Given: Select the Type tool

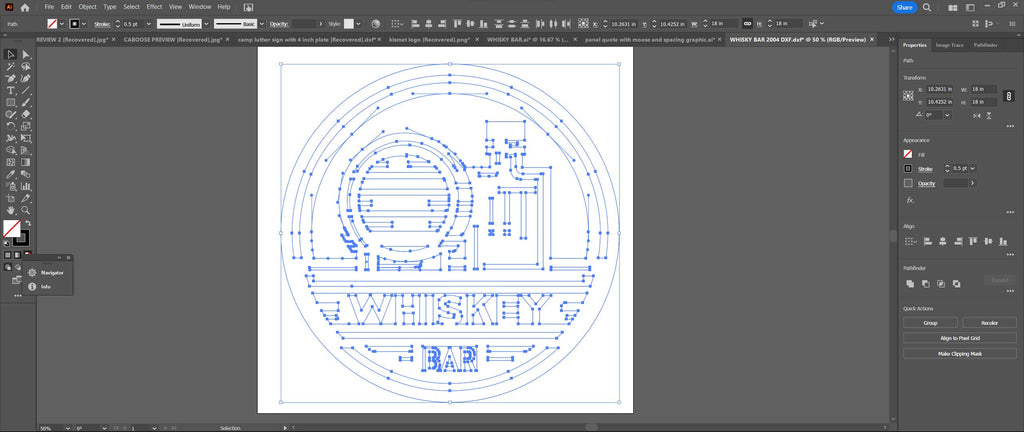Looking at the screenshot, I should pos(11,91).
